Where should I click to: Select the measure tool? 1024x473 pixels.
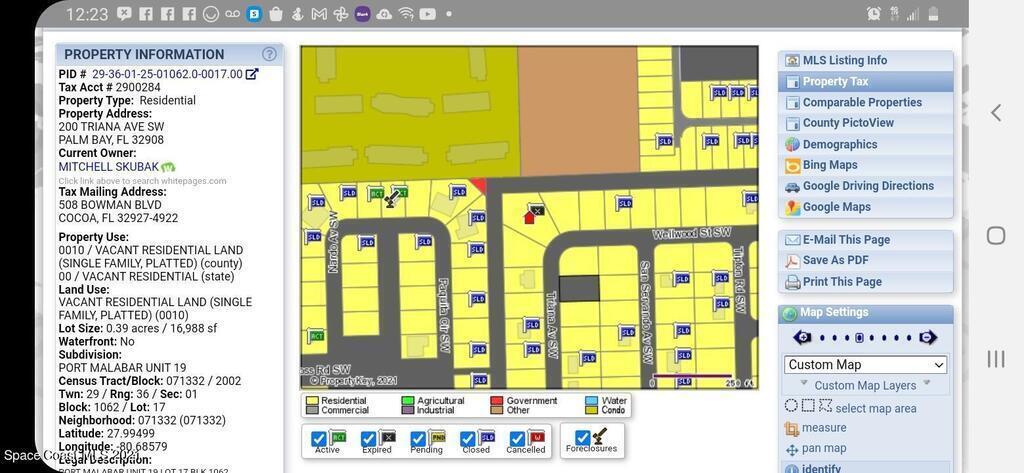pyautogui.click(x=822, y=428)
